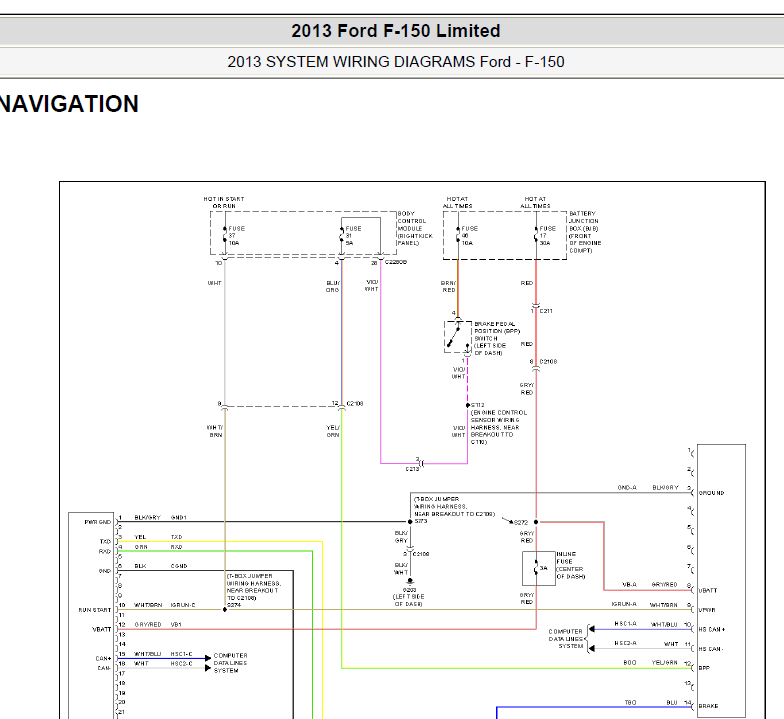784x719 pixels.
Task: Click the TBO circuit label
Action: [630, 702]
